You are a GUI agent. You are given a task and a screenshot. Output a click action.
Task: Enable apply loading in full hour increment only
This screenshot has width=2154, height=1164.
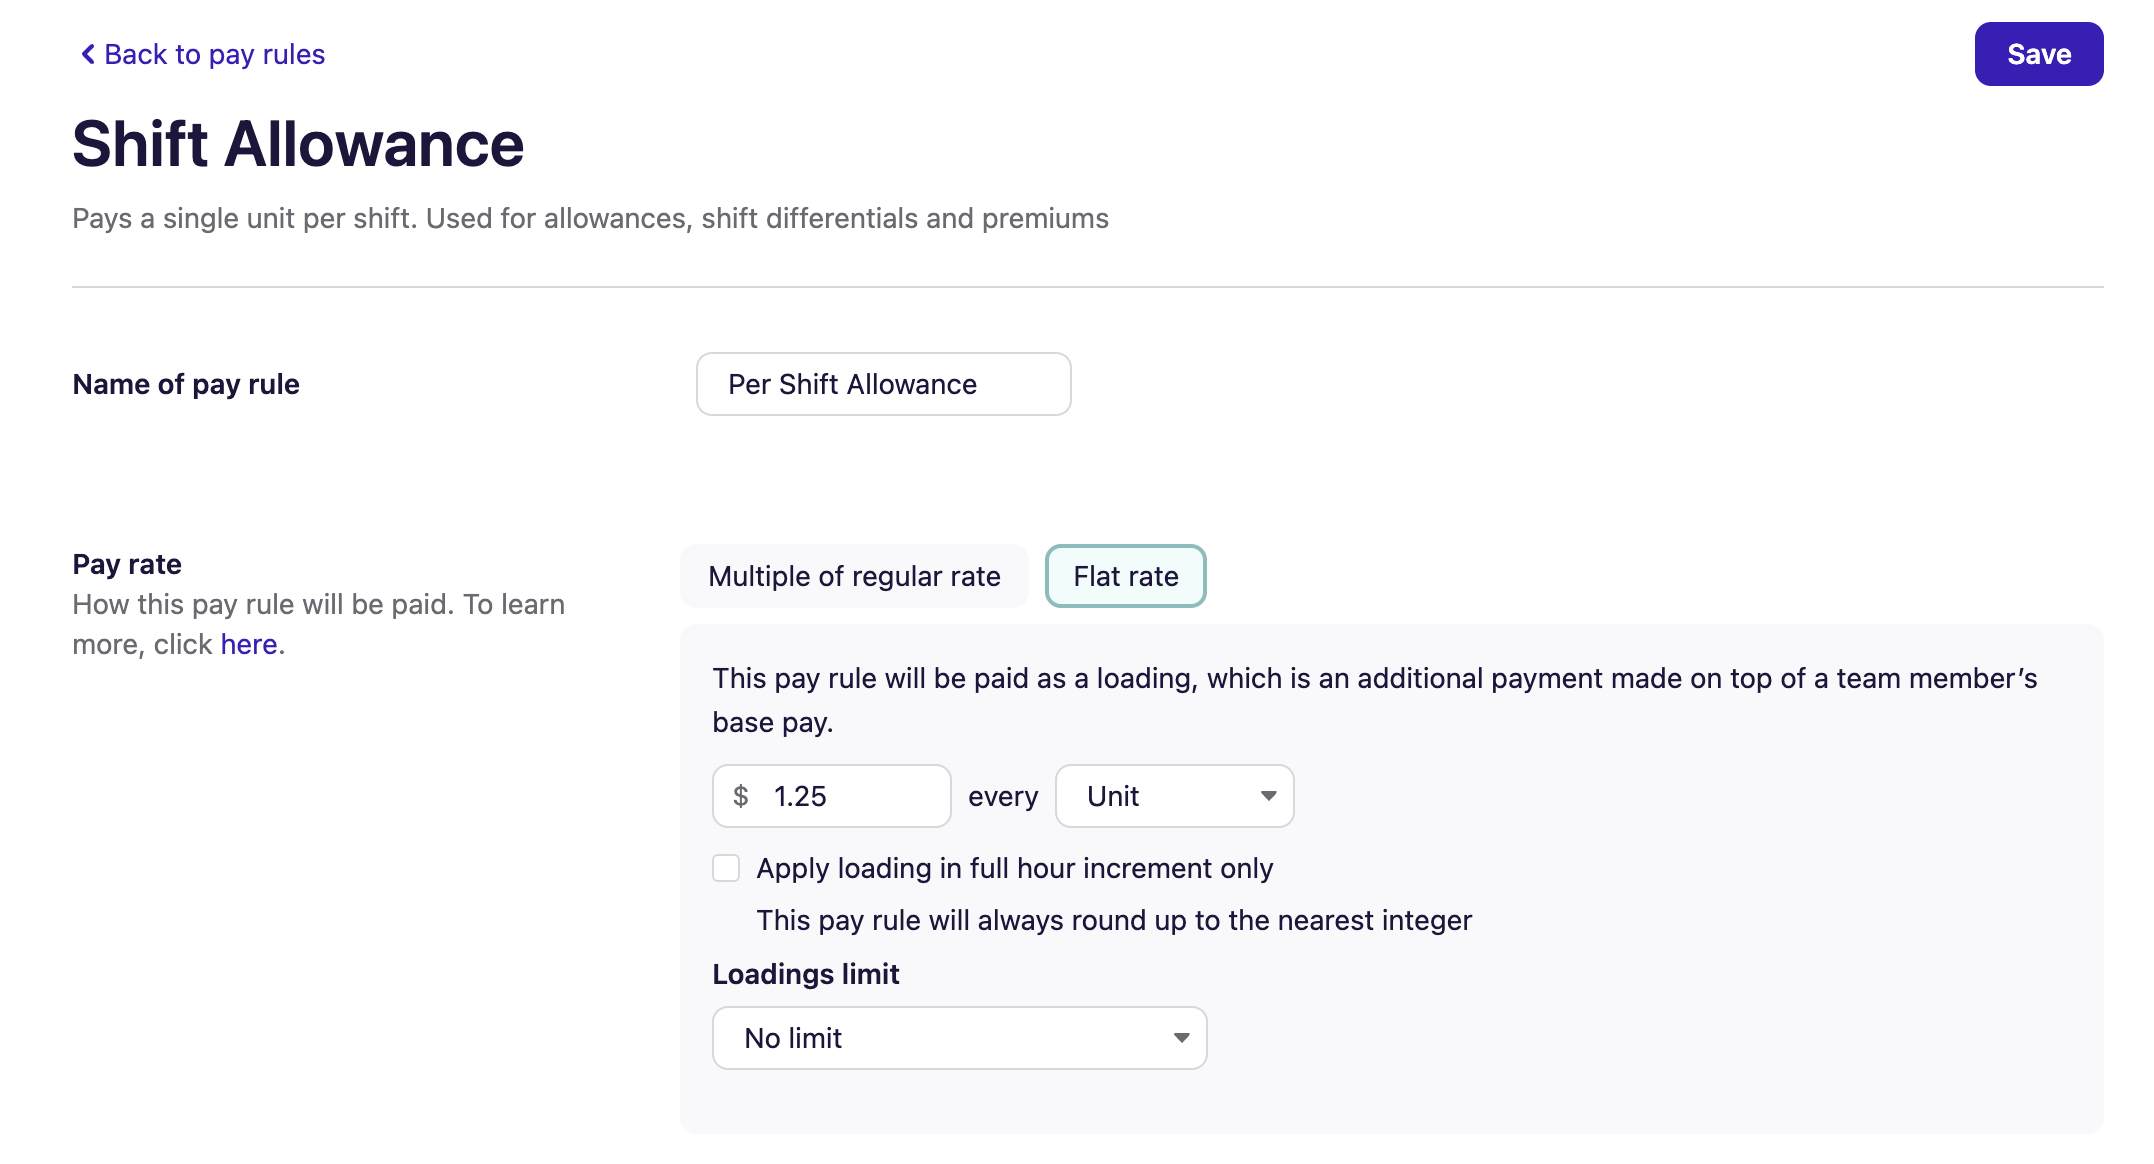[726, 868]
